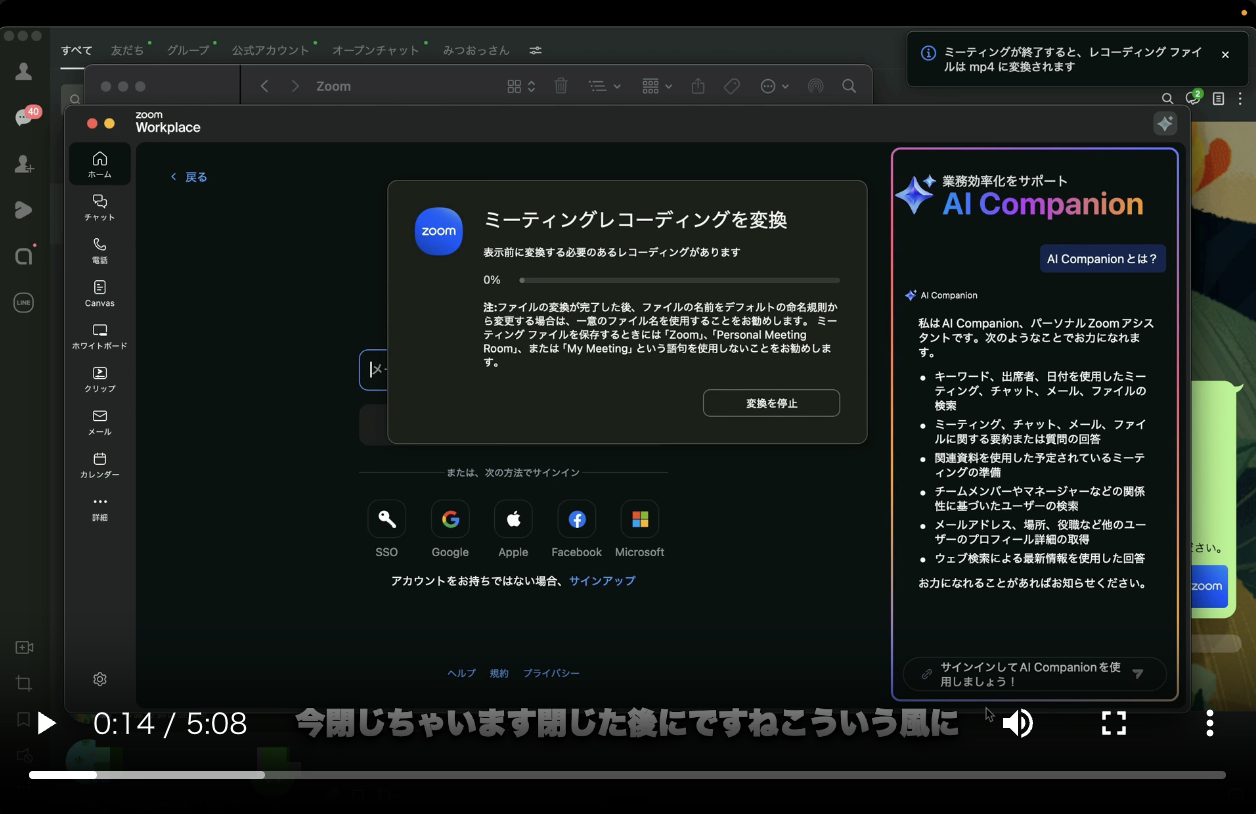Screen dimensions: 1256x814
Task: Open Clips (クリップ) in Zoom sidebar
Action: (x=100, y=379)
